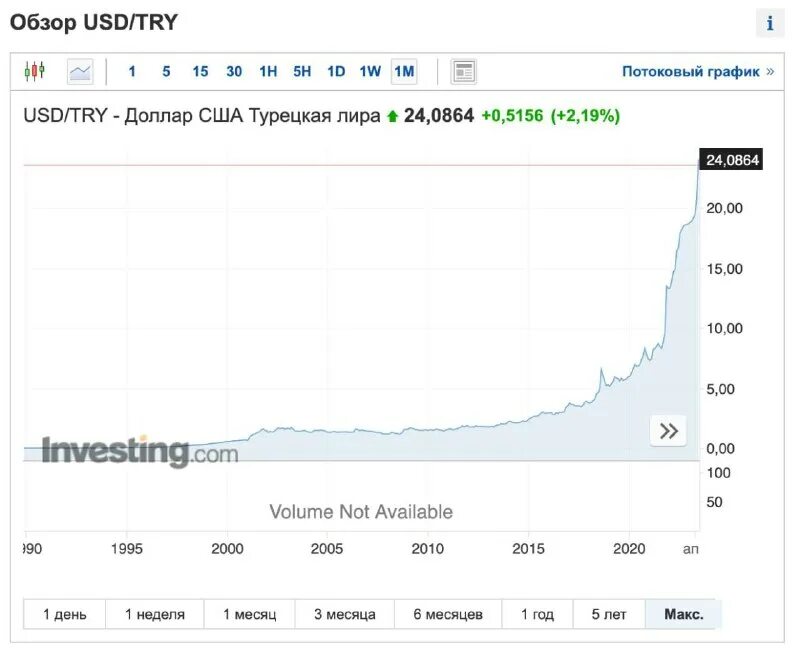
Task: Select the 1-minute interval
Action: click(x=132, y=71)
